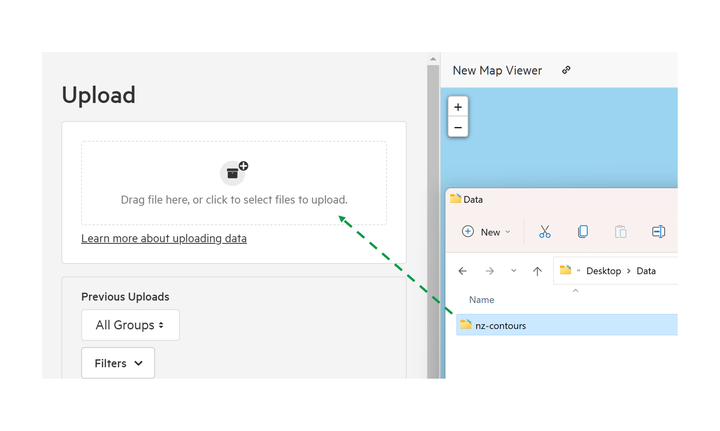Click the vertical scrollbar of the Upload panel
This screenshot has width=720, height=431.
(x=433, y=220)
